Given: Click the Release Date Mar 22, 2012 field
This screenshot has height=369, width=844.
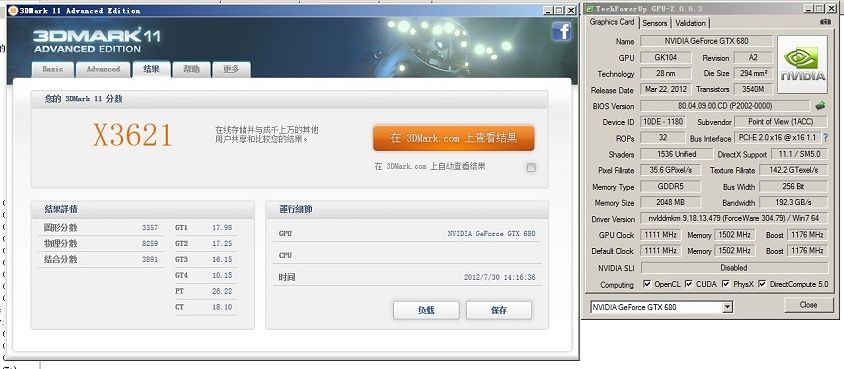Looking at the screenshot, I should point(666,89).
